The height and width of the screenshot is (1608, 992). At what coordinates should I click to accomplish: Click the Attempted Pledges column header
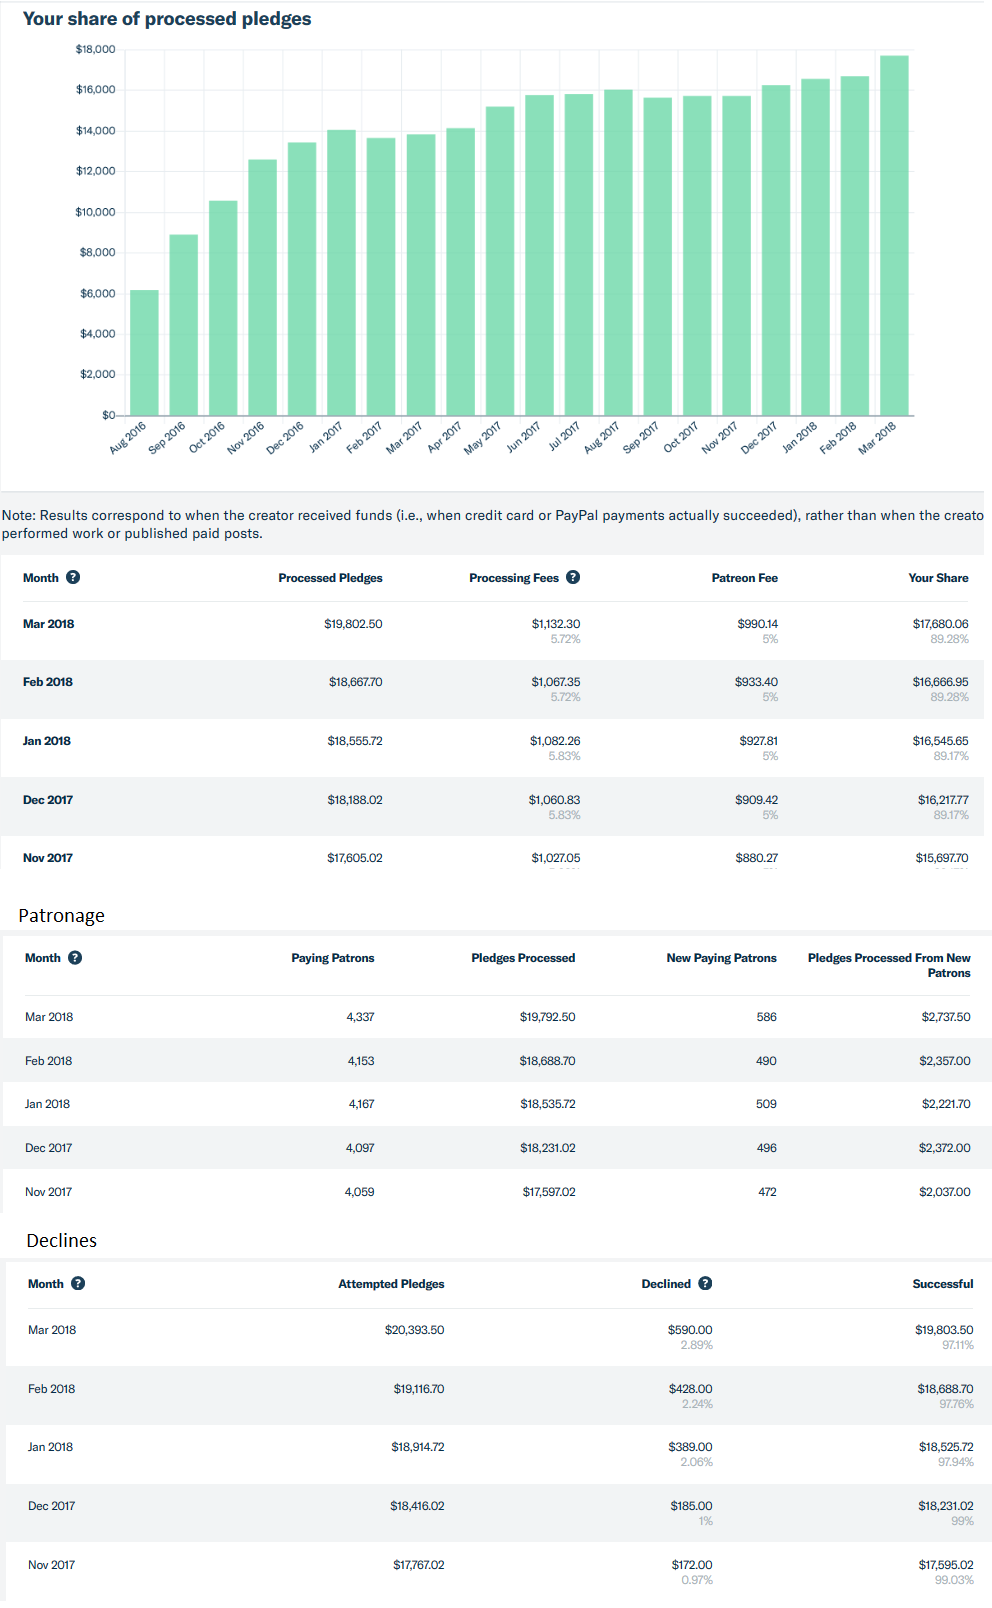391,1284
